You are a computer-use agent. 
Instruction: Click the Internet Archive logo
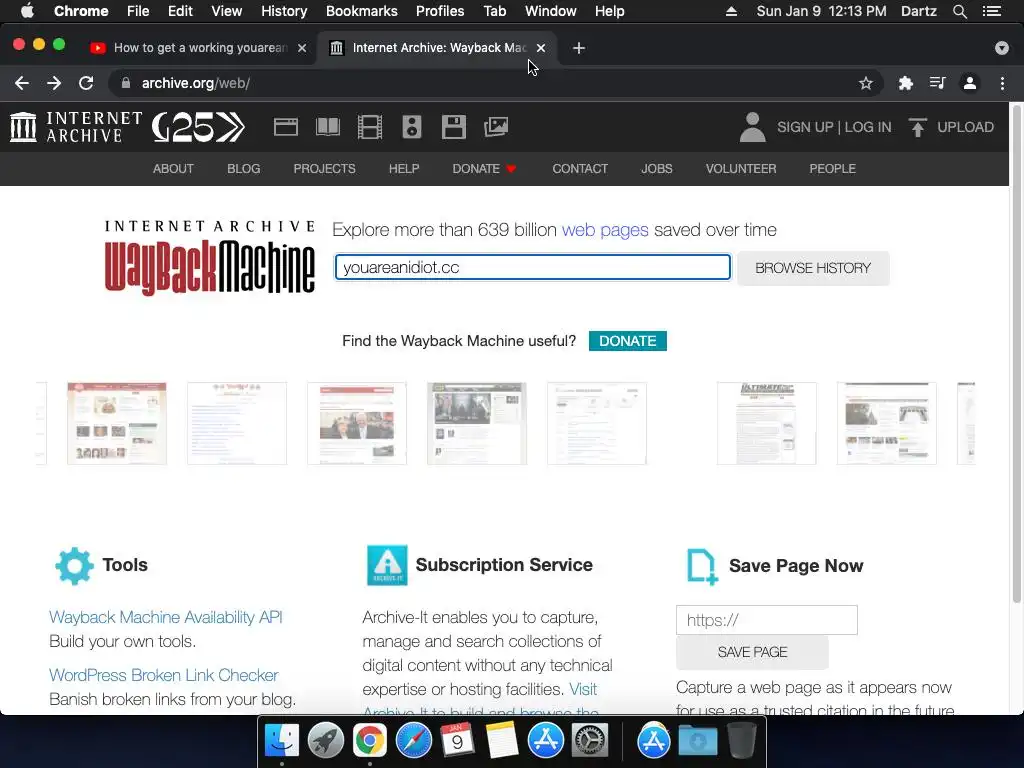tap(76, 127)
